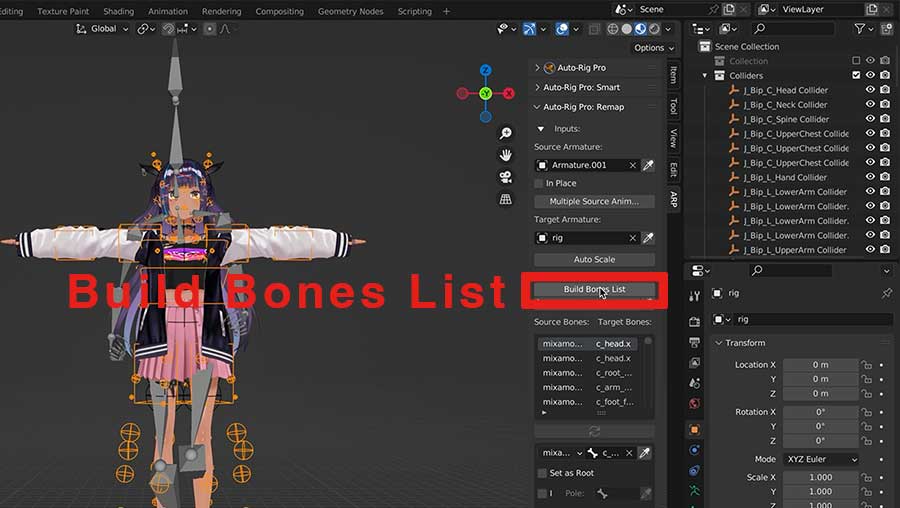
Task: Switch to Shading workspace tab
Action: pos(118,11)
